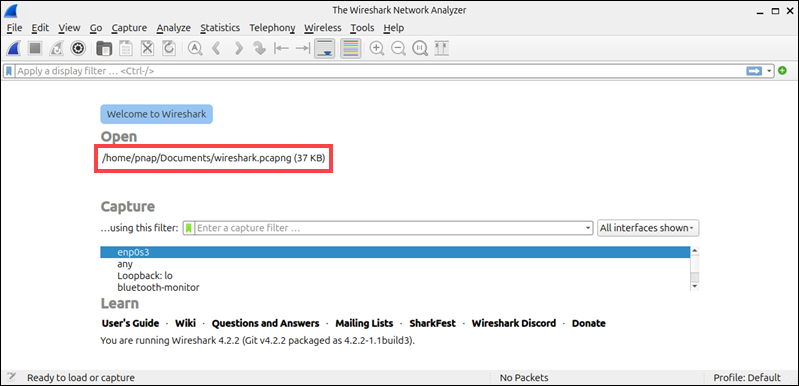Add display filter button green plus

pos(782,71)
